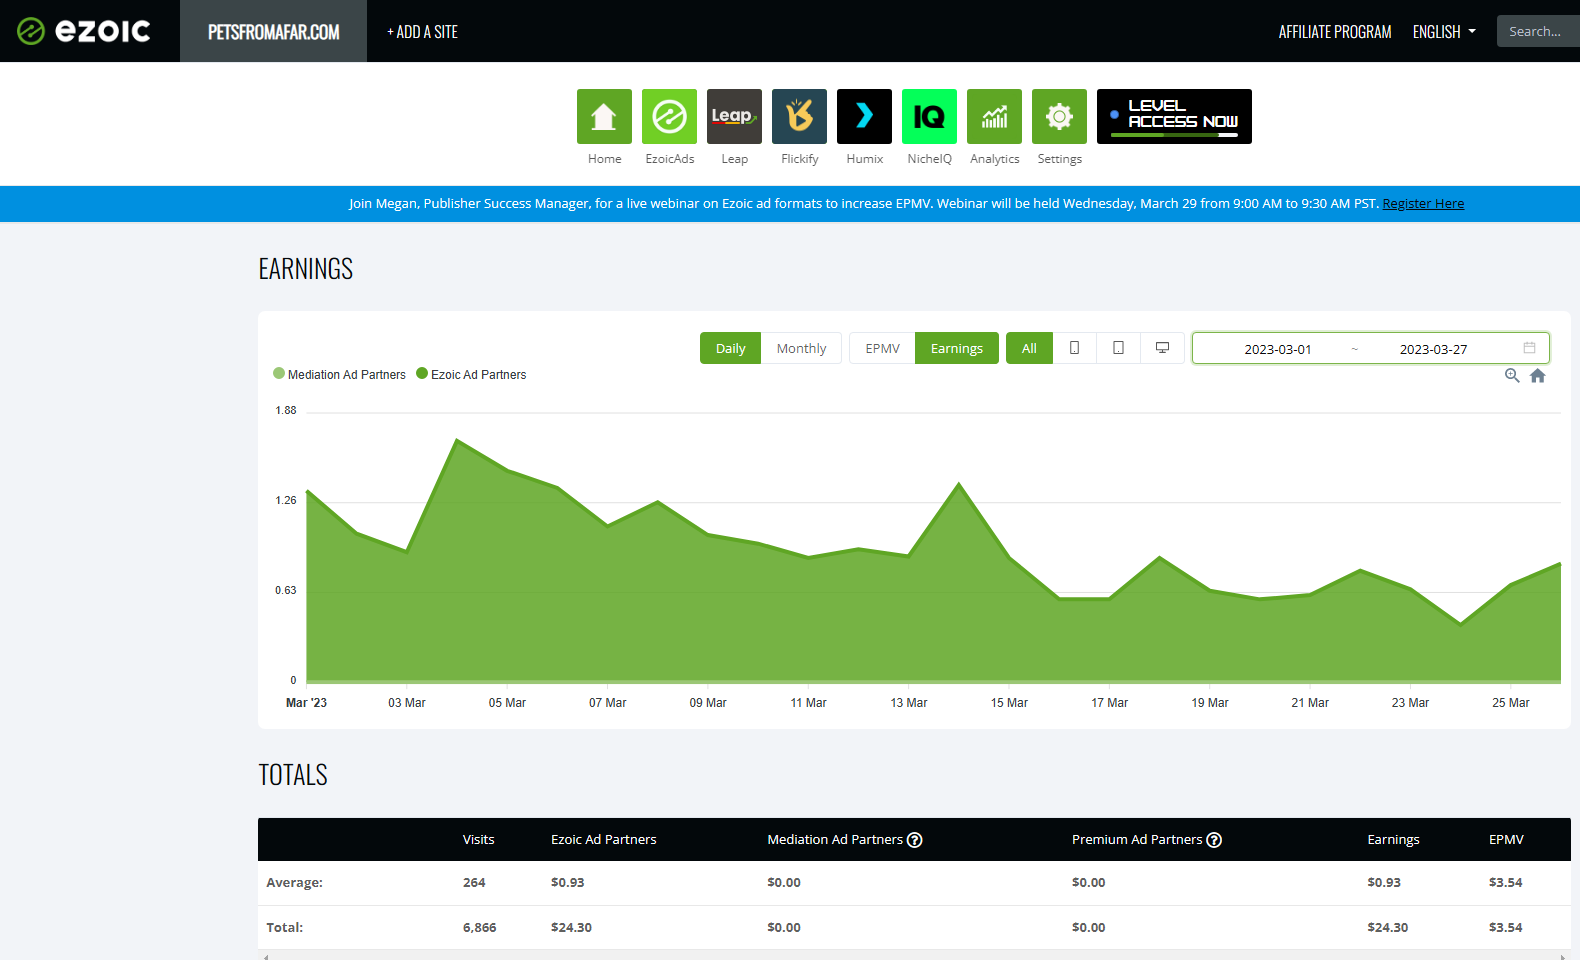This screenshot has width=1580, height=960.
Task: Click Premium Ad Partners help icon
Action: (x=1214, y=840)
